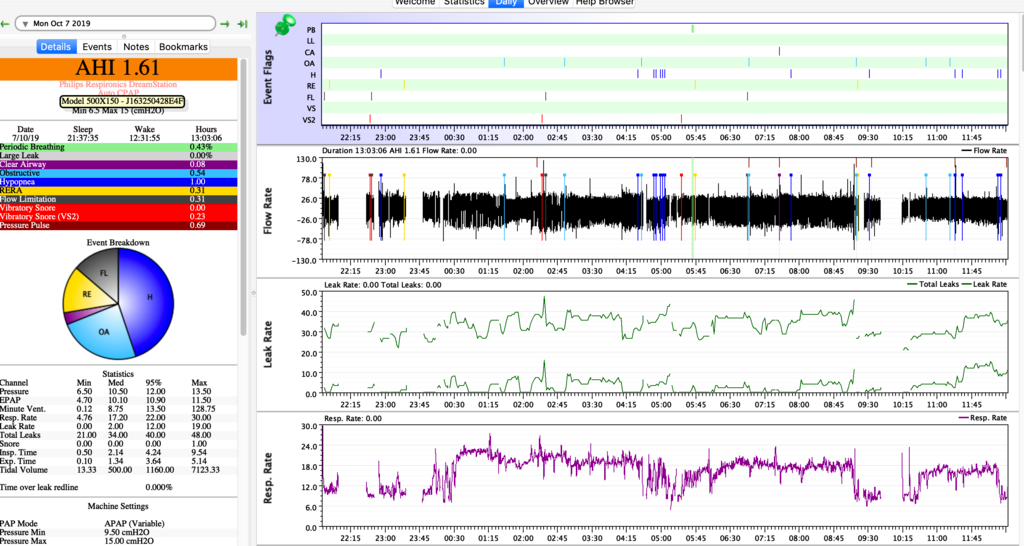Click the Philips Respironics DreamStation text
Screen dimensions: 1024x546
pos(118,84)
